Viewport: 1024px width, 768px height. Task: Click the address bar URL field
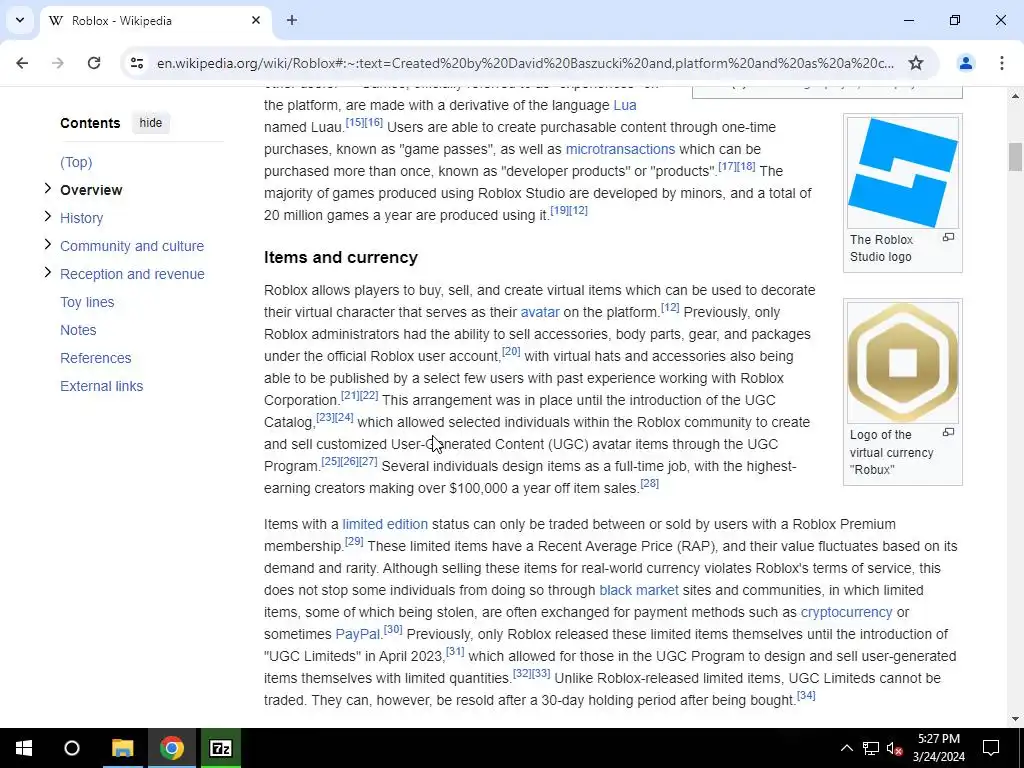[525, 63]
